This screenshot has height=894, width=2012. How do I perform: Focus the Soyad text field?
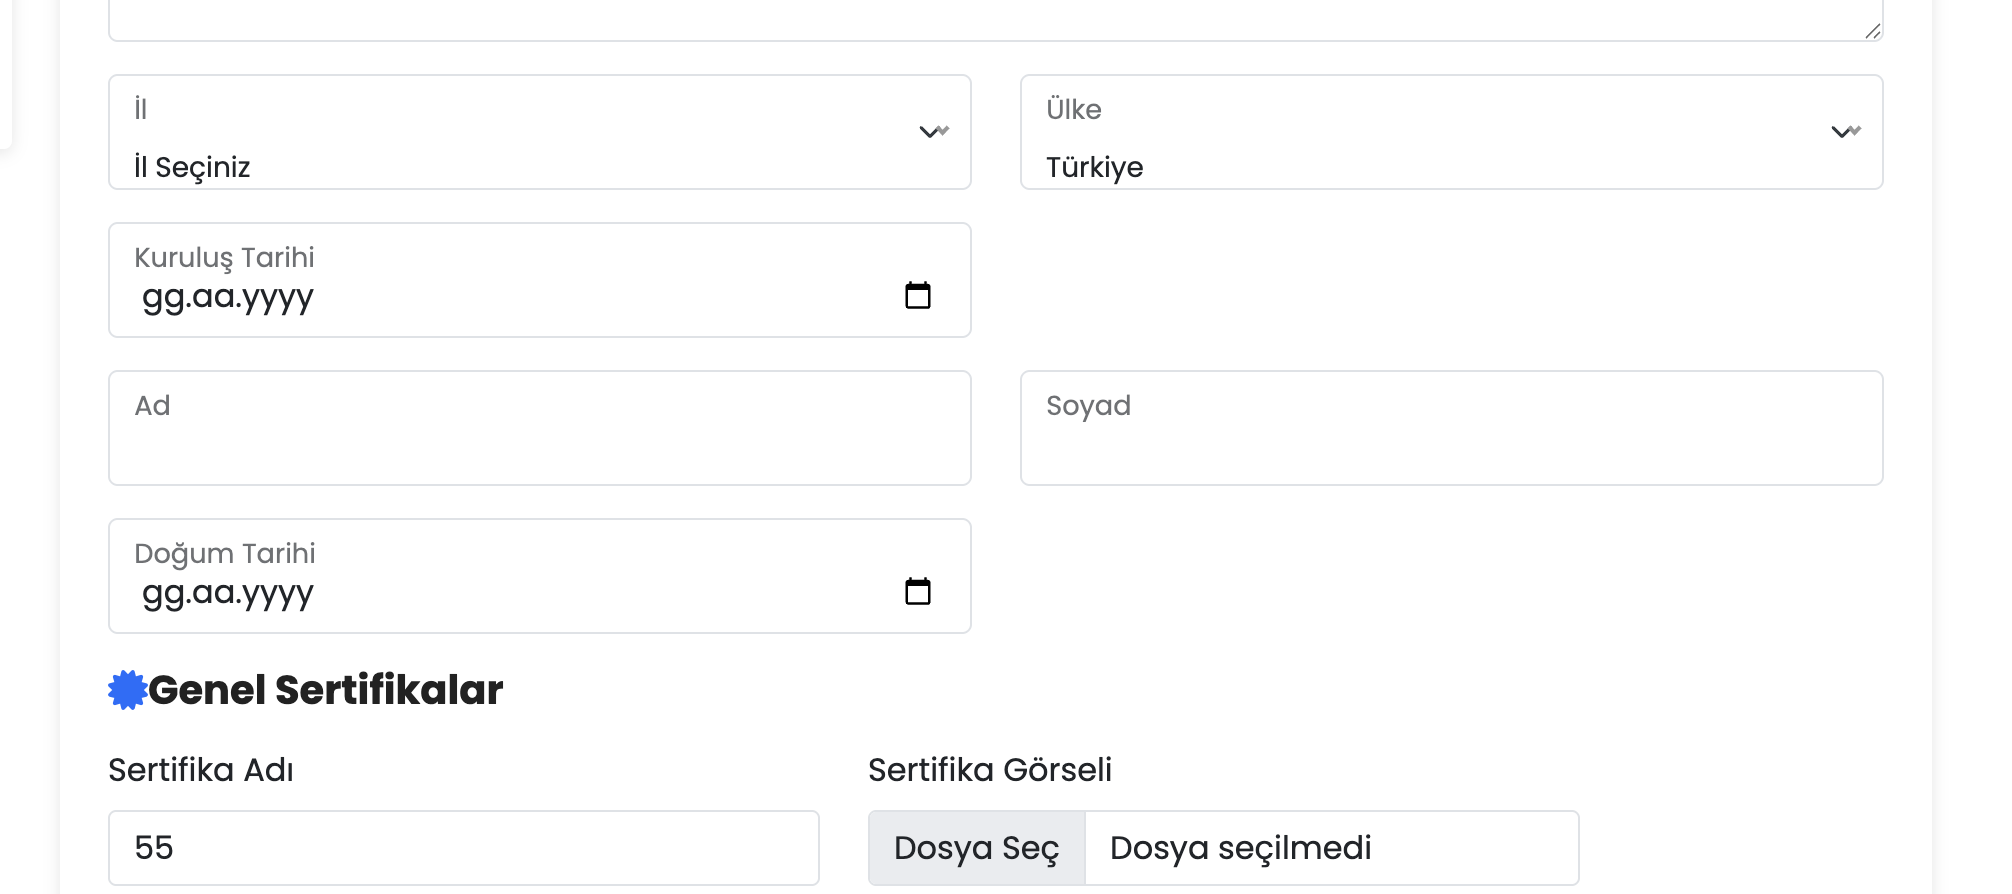[1452, 428]
